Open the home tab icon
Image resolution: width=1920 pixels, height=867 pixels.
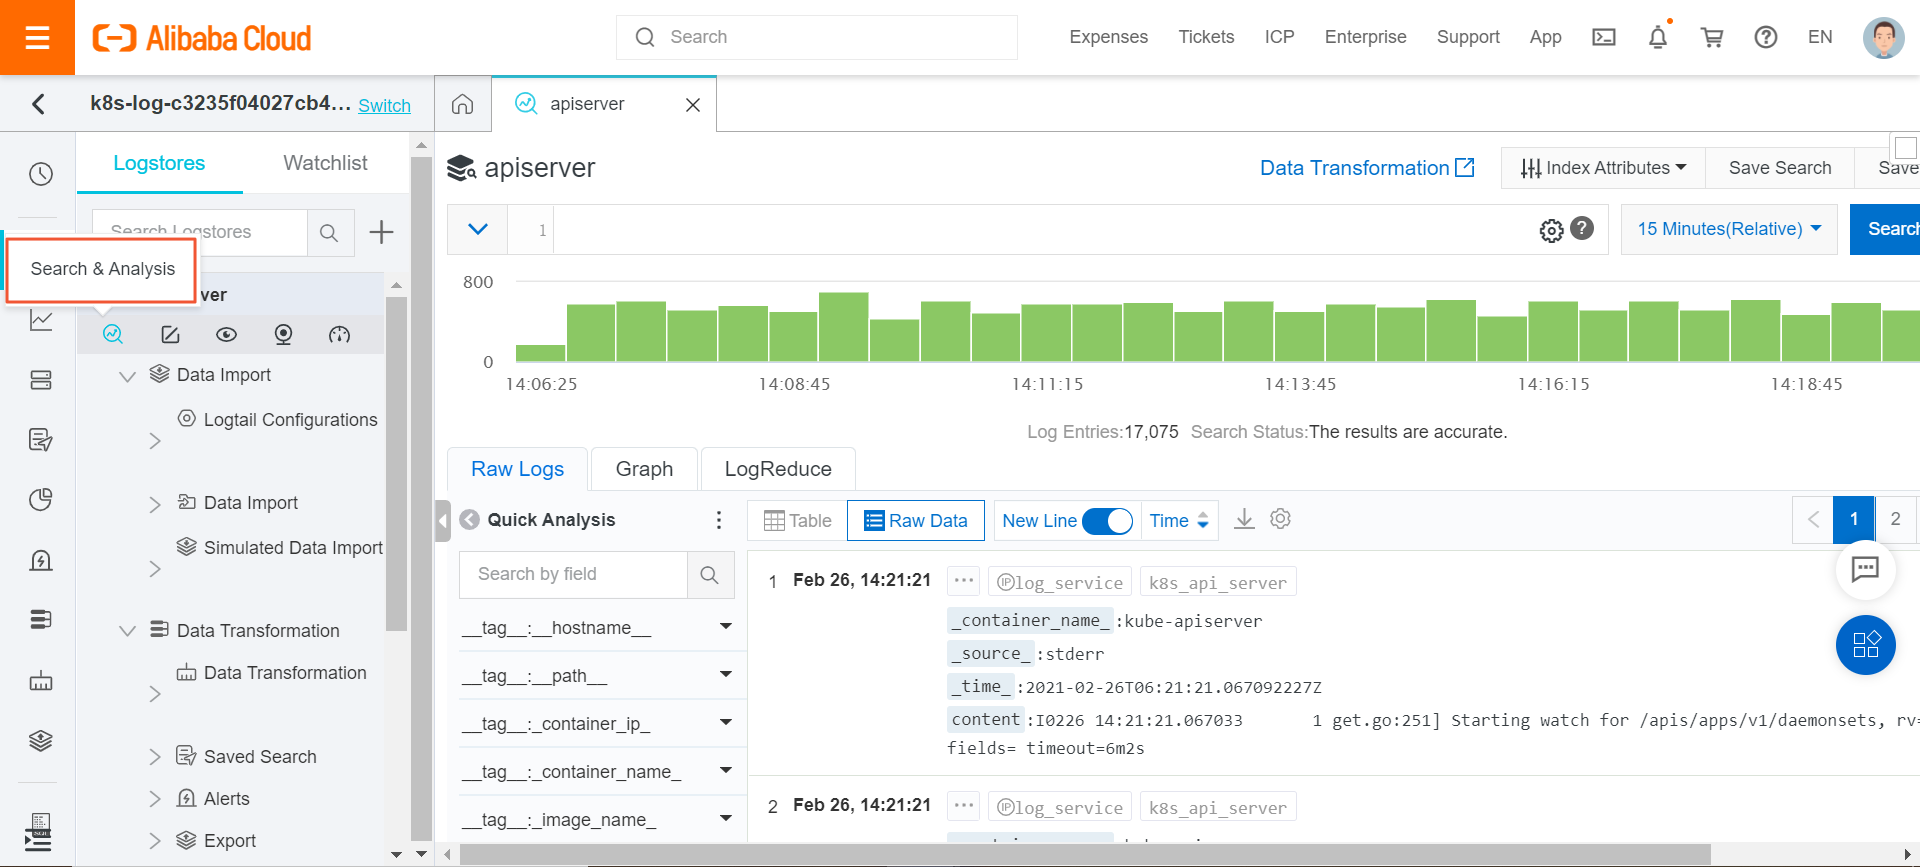(462, 104)
